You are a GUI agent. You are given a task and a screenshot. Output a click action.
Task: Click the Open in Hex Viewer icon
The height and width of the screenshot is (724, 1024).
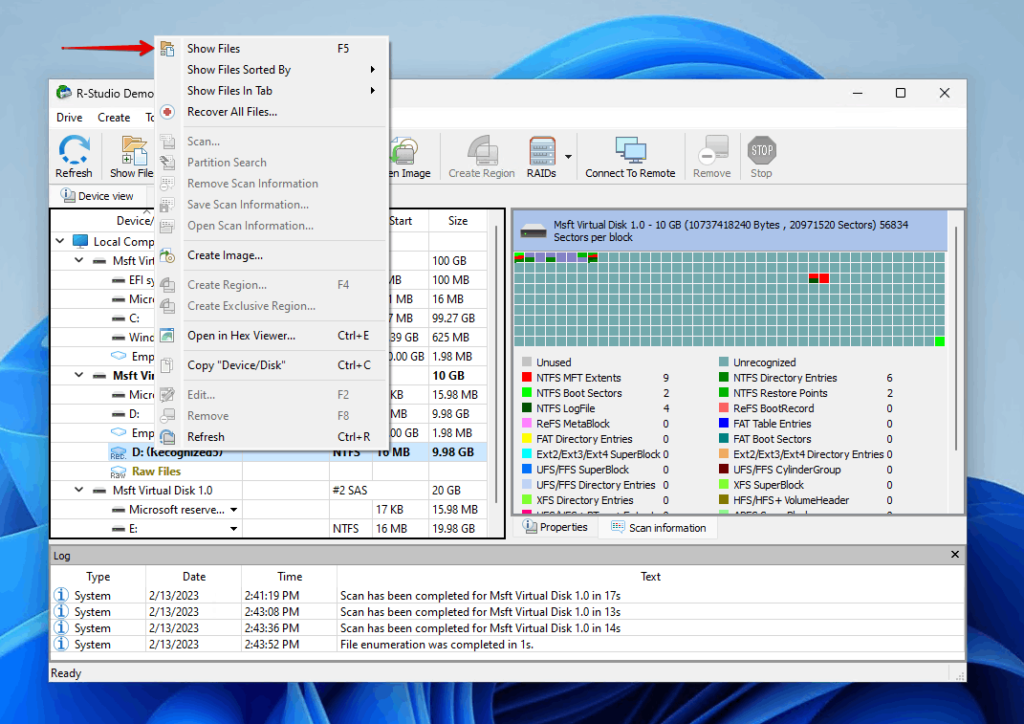168,336
